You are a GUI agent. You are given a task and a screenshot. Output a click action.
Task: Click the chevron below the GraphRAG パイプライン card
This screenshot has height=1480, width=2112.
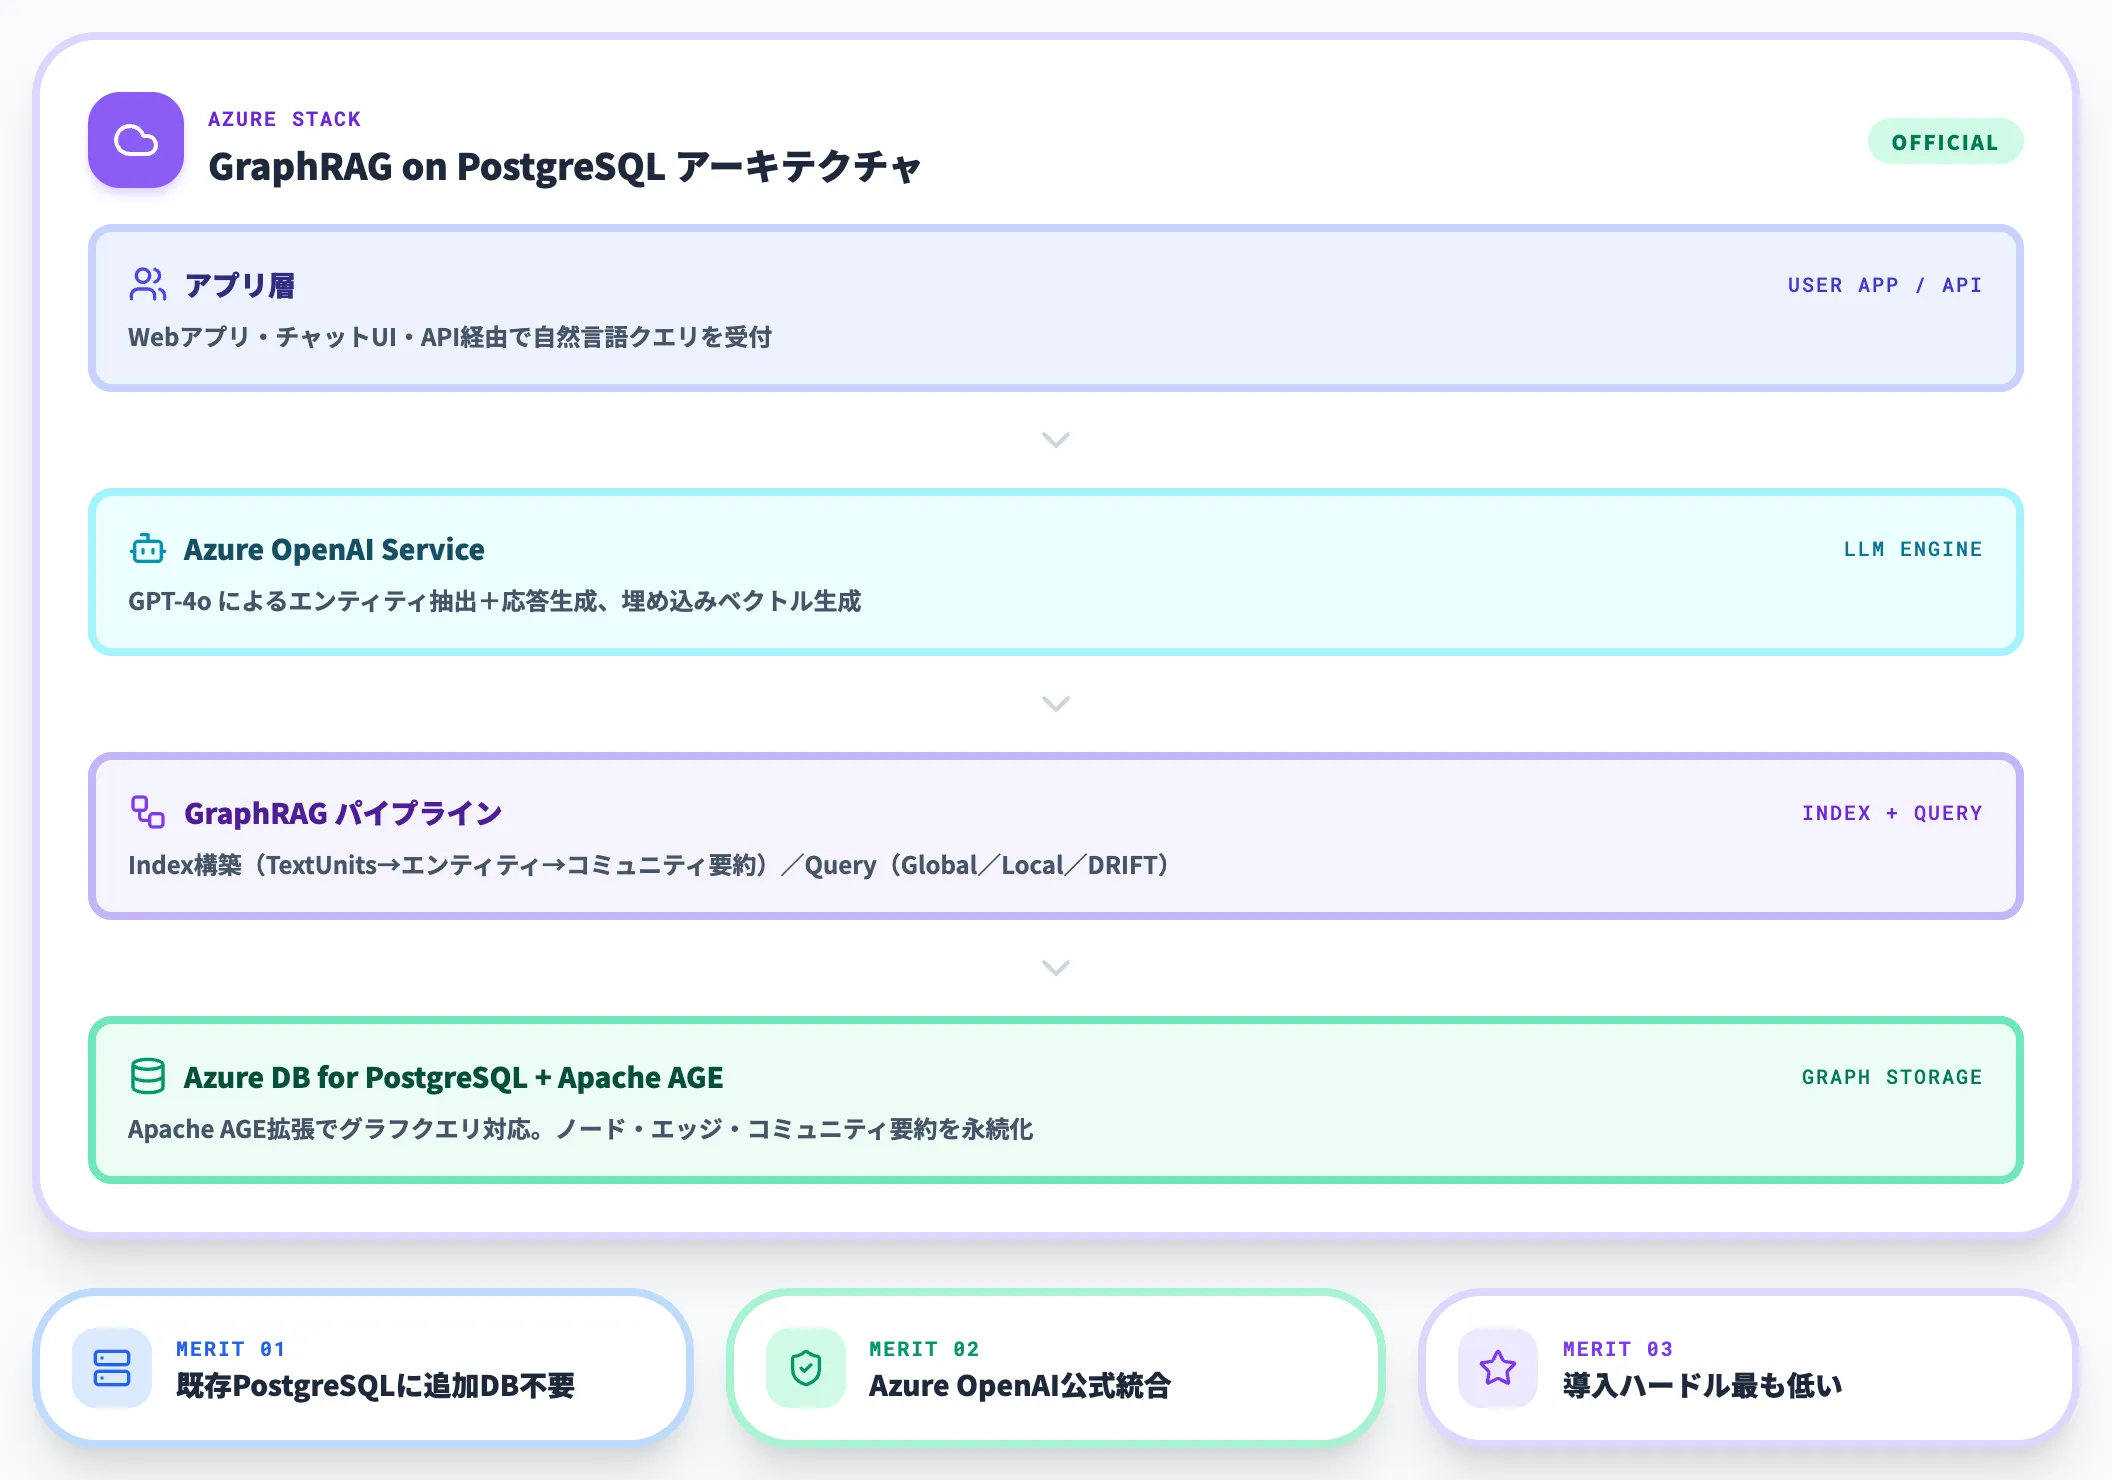pos(1056,968)
